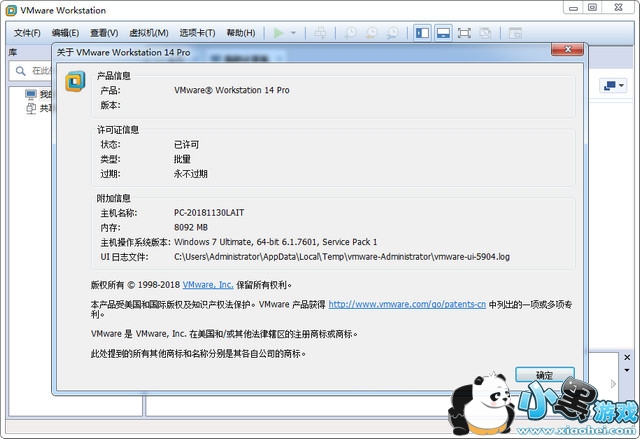Click the 8092 MB memory value
640x439 pixels.
(191, 227)
